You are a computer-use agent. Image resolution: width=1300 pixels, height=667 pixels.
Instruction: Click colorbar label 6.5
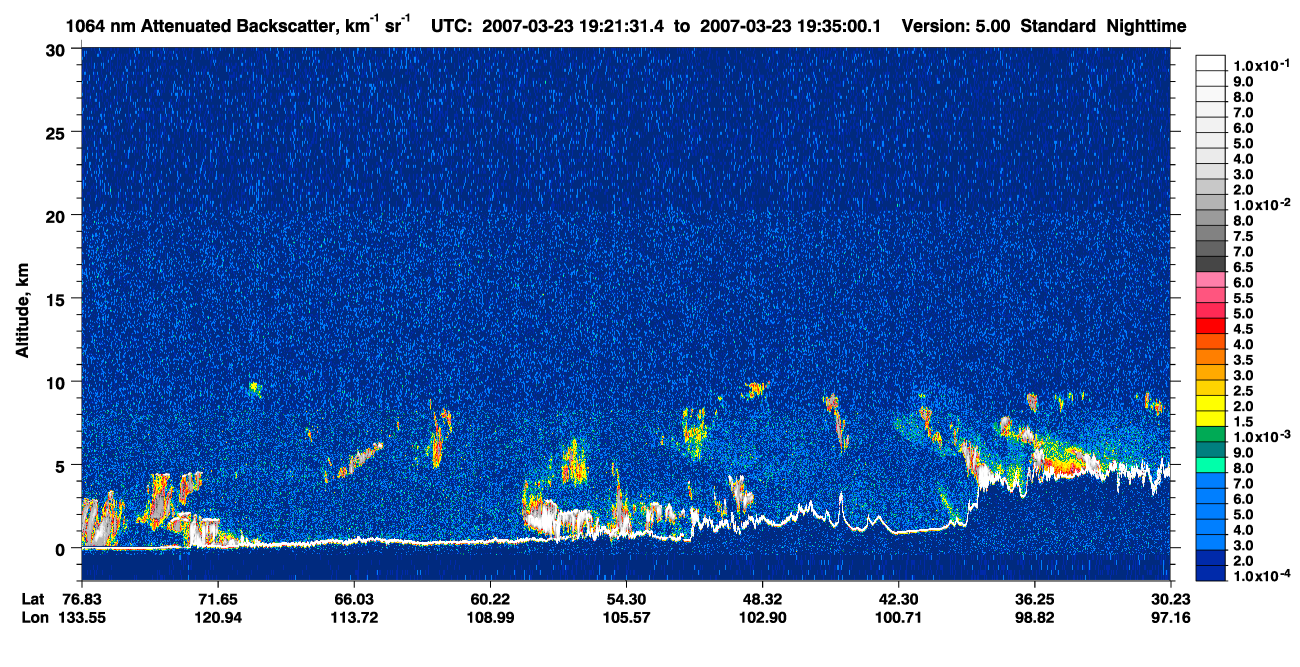pyautogui.click(x=1243, y=267)
